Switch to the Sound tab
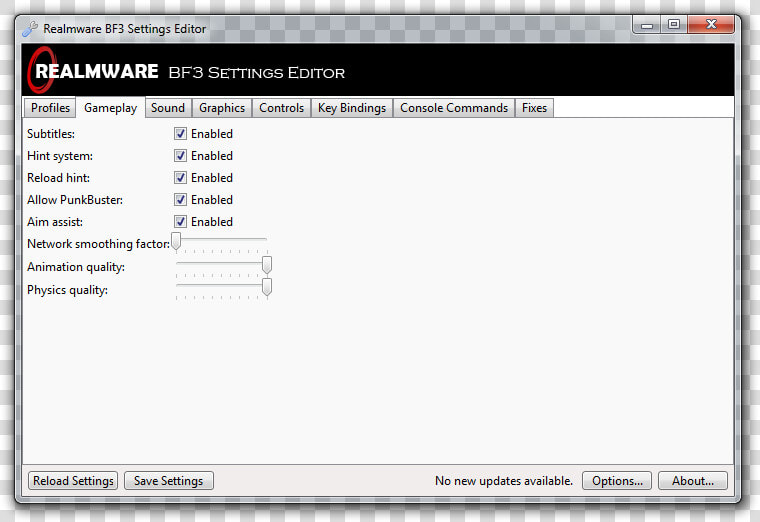 [x=168, y=108]
